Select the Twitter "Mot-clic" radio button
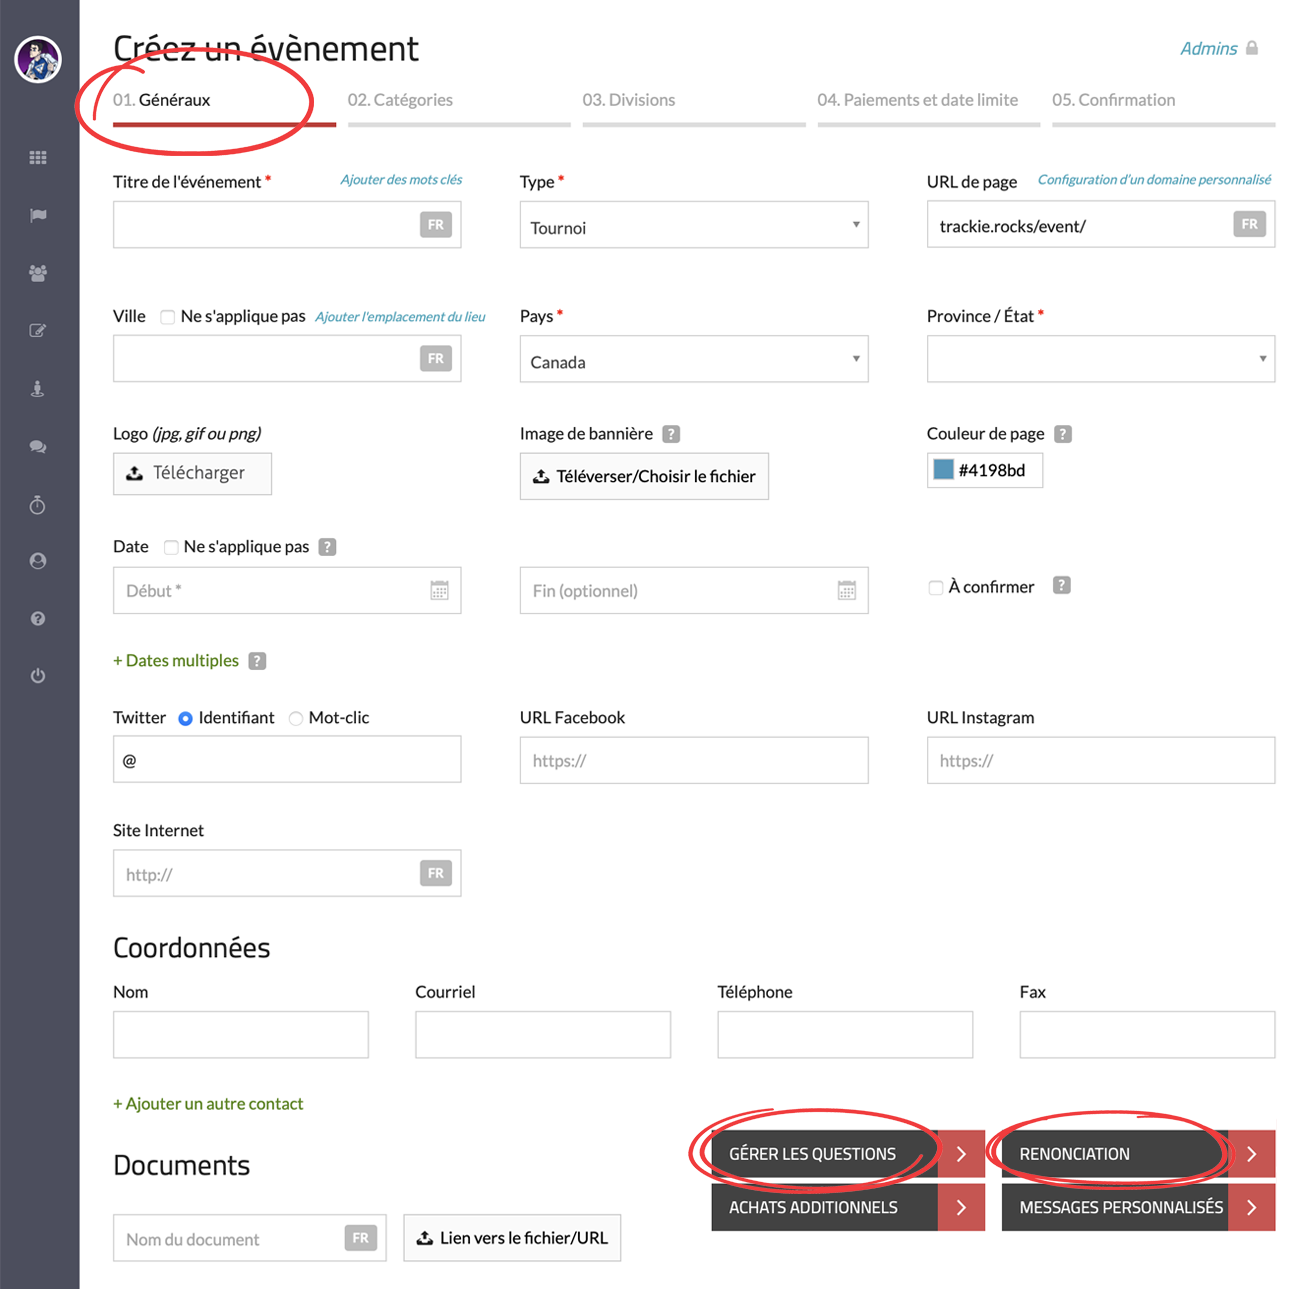1300x1289 pixels. point(296,719)
